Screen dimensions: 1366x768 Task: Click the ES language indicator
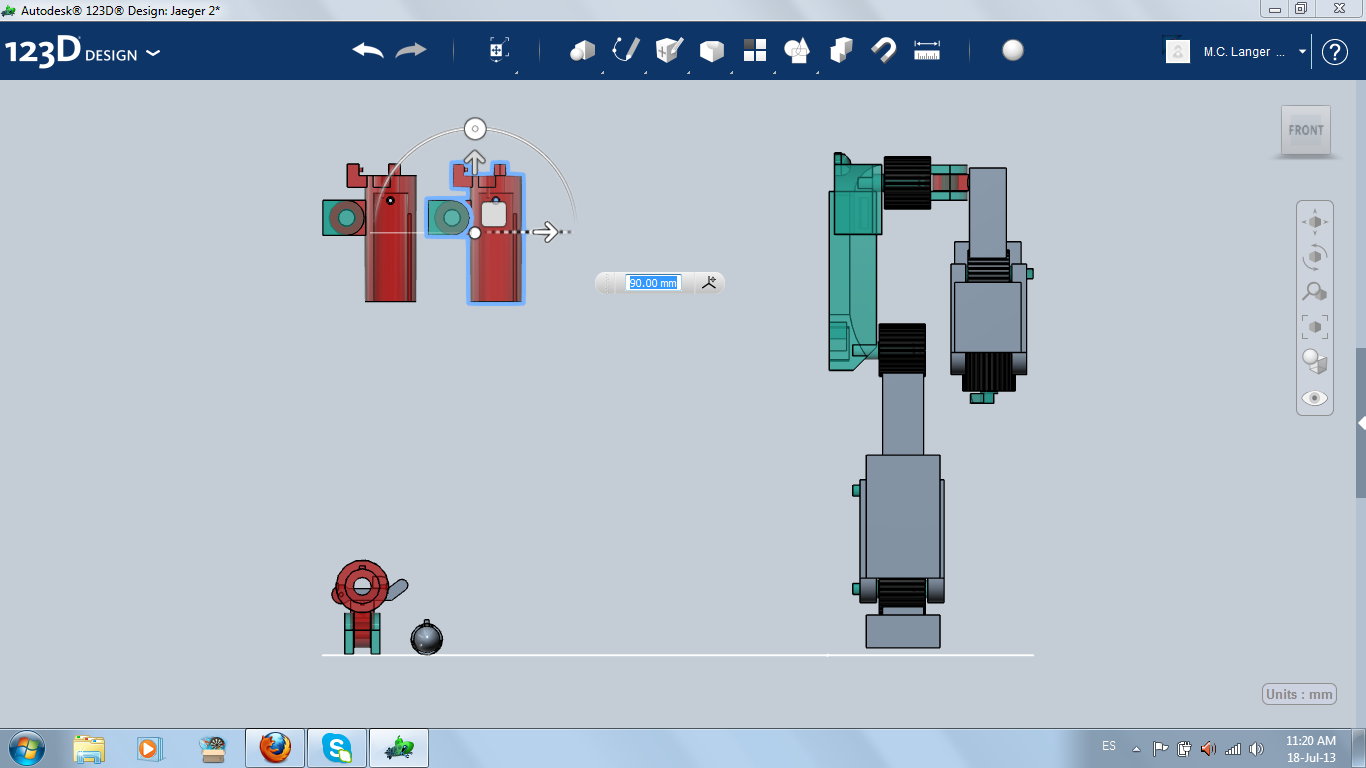coord(1109,746)
